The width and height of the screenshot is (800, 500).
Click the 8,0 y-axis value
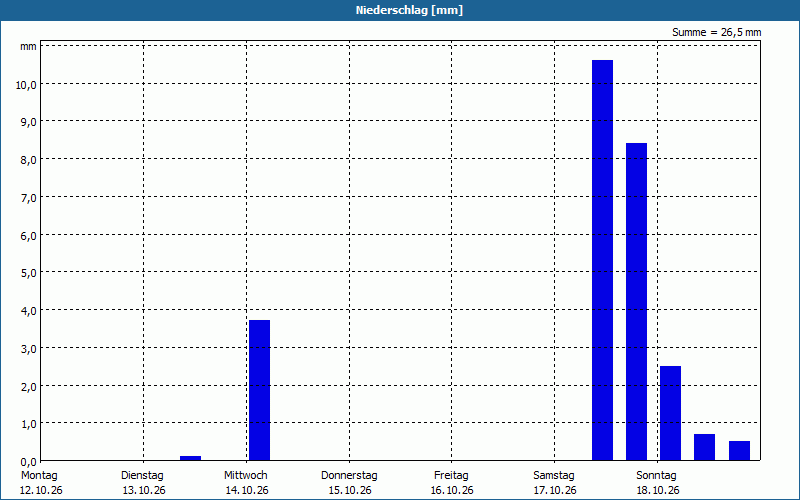[28, 160]
